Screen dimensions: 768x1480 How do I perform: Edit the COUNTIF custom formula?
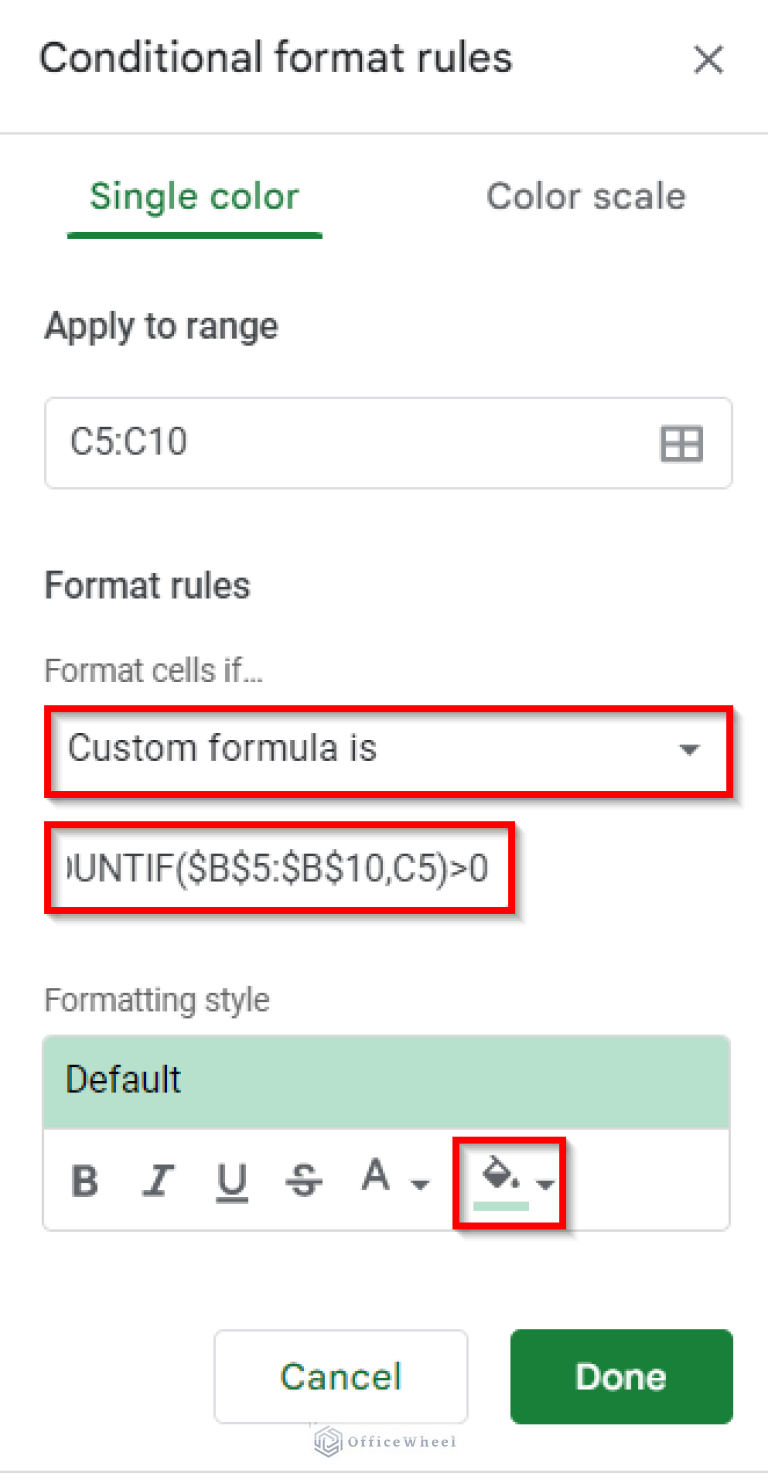[280, 868]
